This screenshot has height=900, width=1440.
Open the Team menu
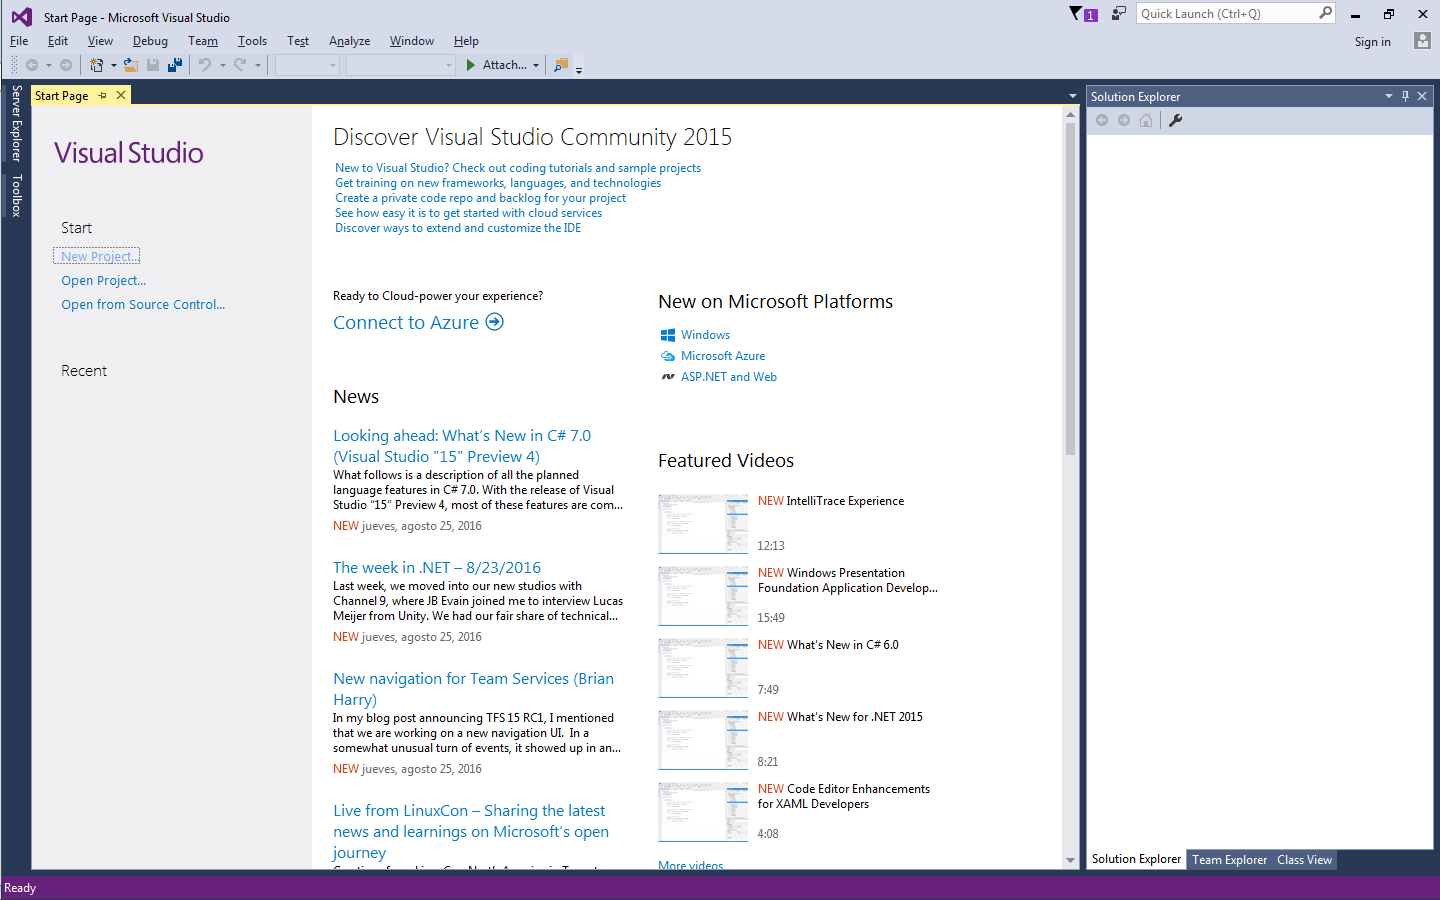tap(203, 41)
